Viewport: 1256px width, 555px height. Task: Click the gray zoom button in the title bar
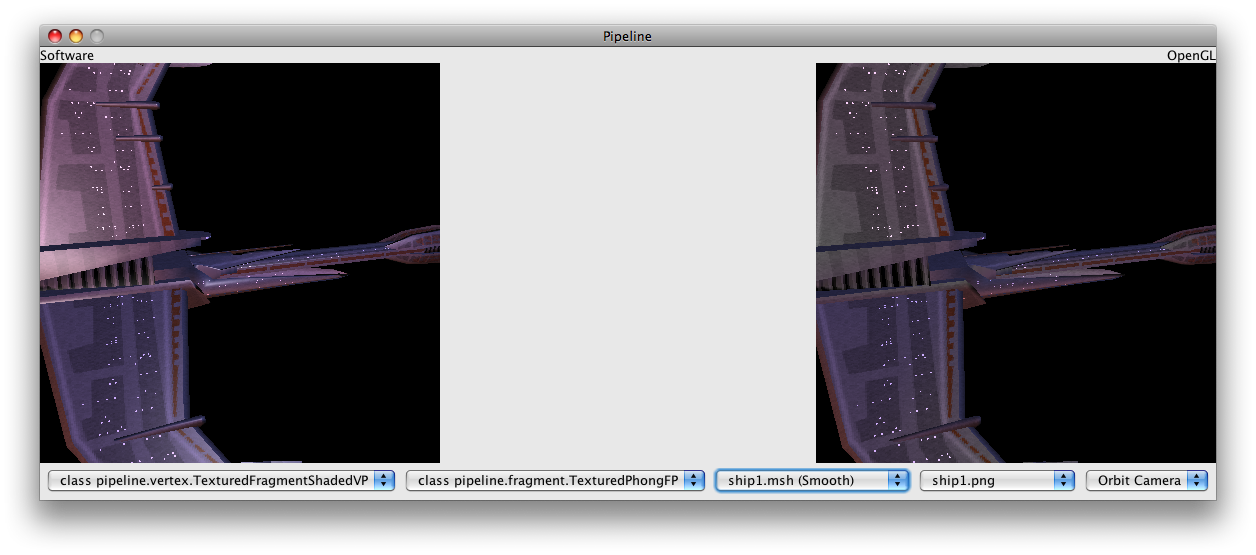(x=97, y=36)
